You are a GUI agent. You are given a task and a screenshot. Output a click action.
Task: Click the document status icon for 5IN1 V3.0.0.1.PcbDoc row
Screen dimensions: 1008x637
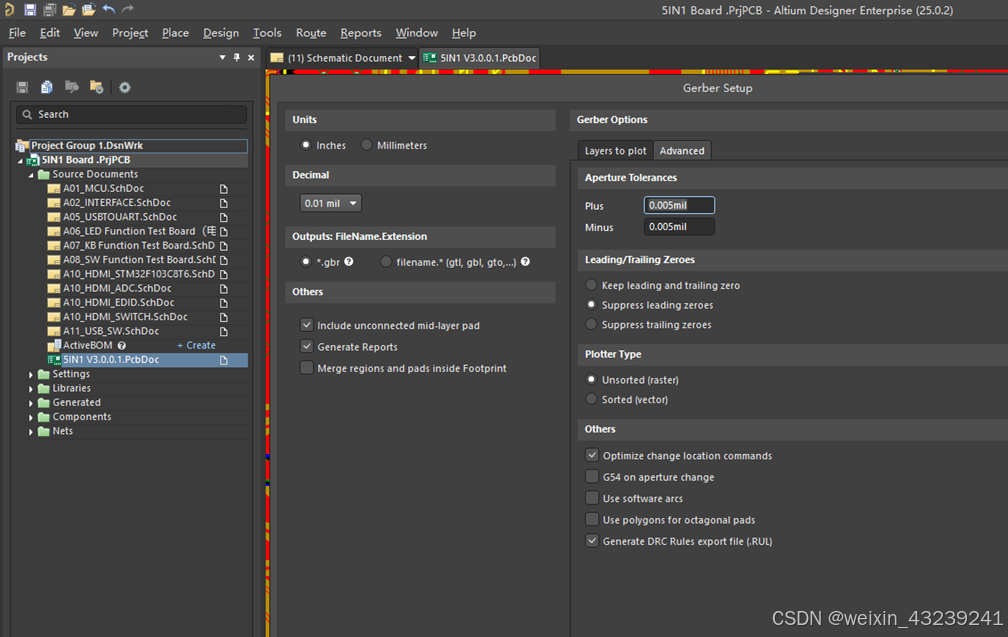point(224,360)
